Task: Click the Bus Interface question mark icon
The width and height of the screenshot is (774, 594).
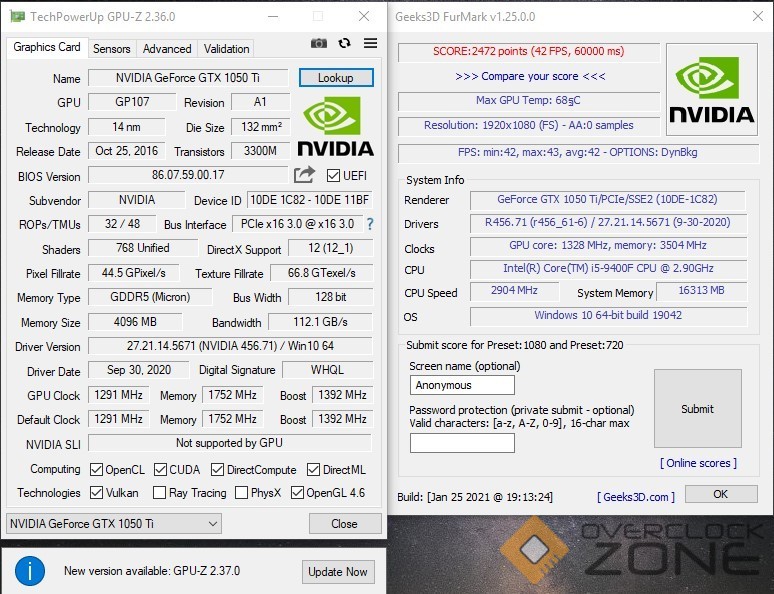Action: [x=370, y=224]
